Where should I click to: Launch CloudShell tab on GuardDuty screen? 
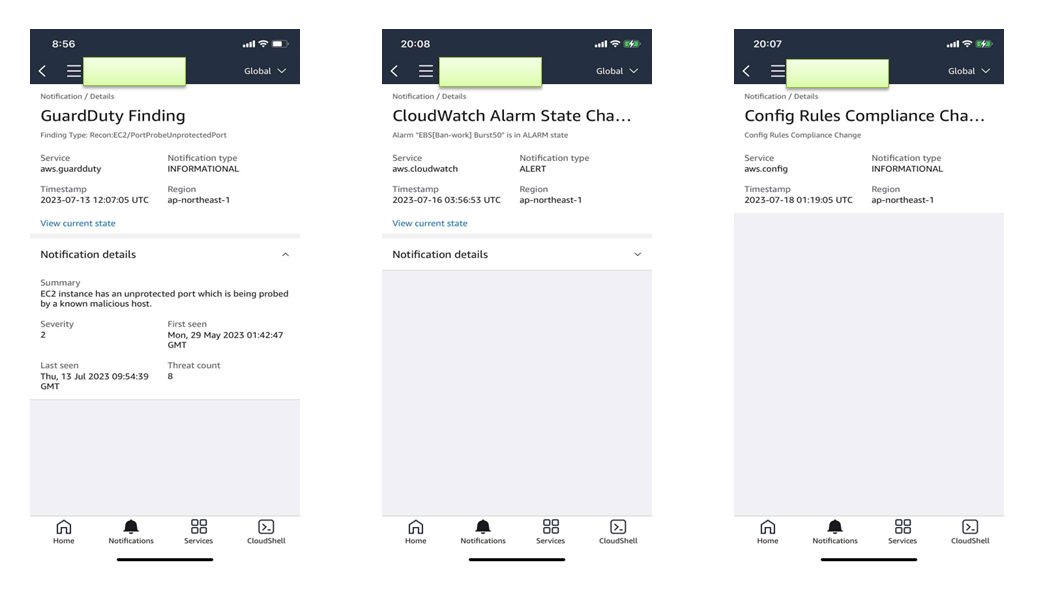point(266,532)
